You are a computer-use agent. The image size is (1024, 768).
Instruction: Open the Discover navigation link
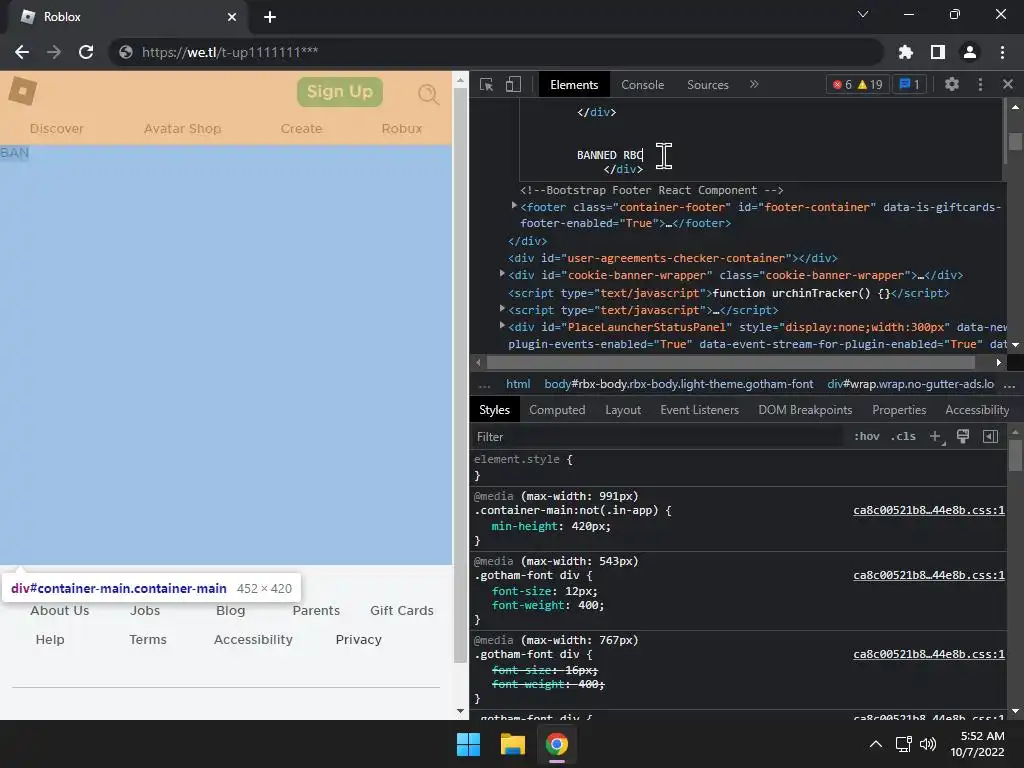coord(57,129)
